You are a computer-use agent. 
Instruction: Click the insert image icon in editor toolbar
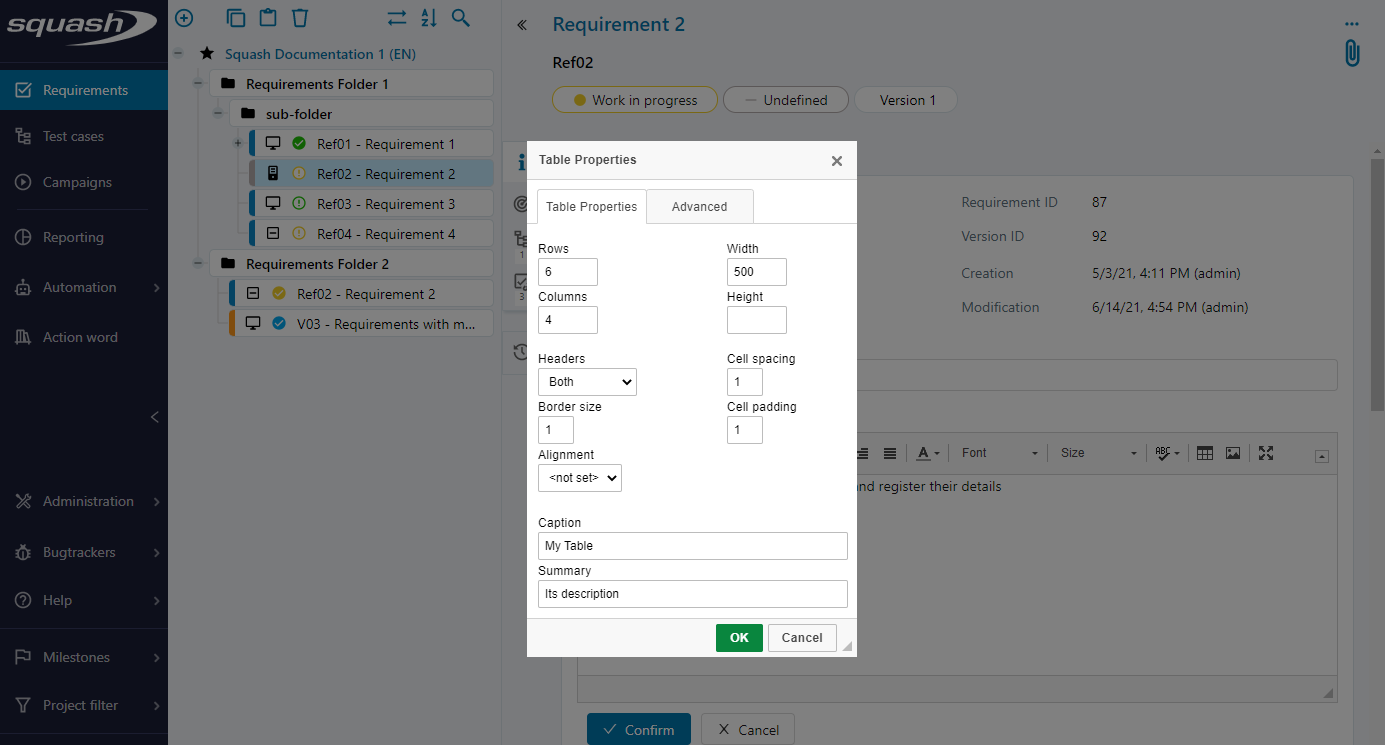tap(1233, 453)
